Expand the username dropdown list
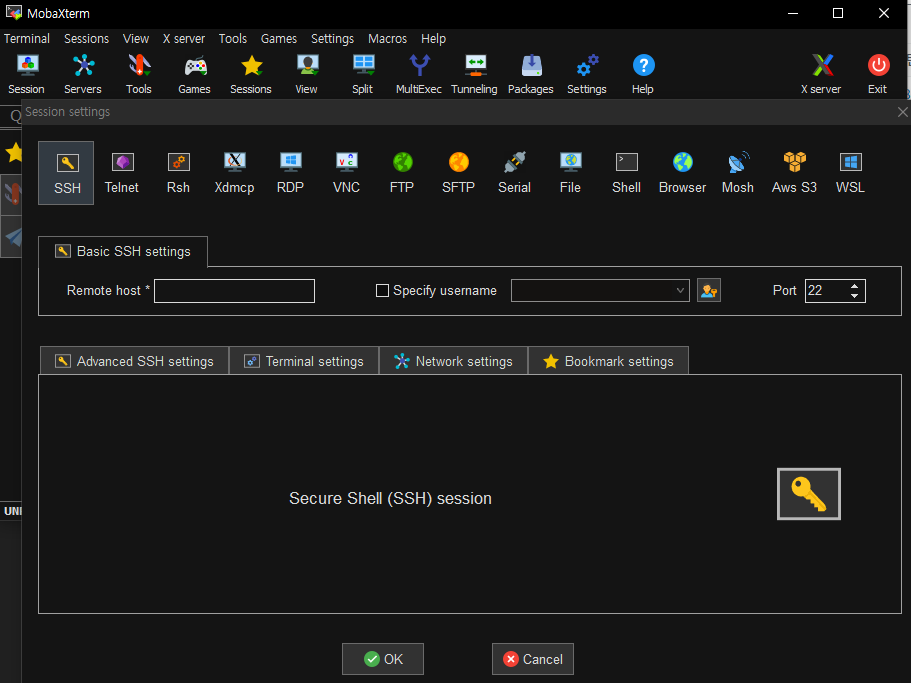Image resolution: width=911 pixels, height=683 pixels. tap(680, 290)
